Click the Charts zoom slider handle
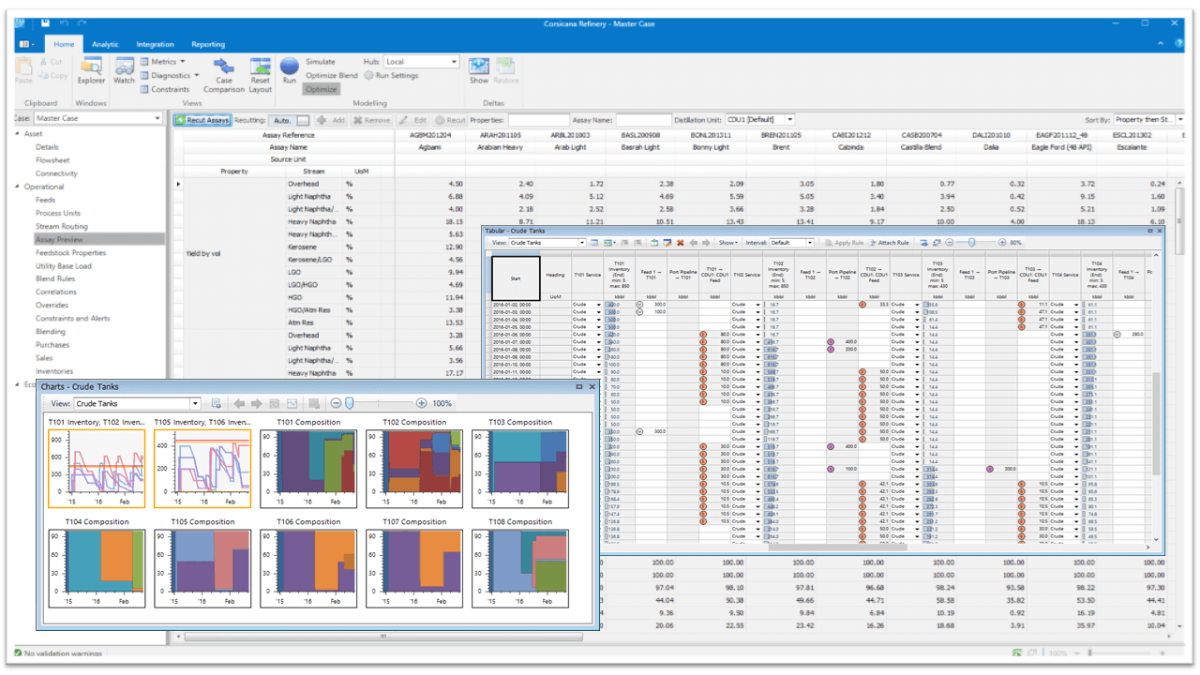 click(x=349, y=403)
